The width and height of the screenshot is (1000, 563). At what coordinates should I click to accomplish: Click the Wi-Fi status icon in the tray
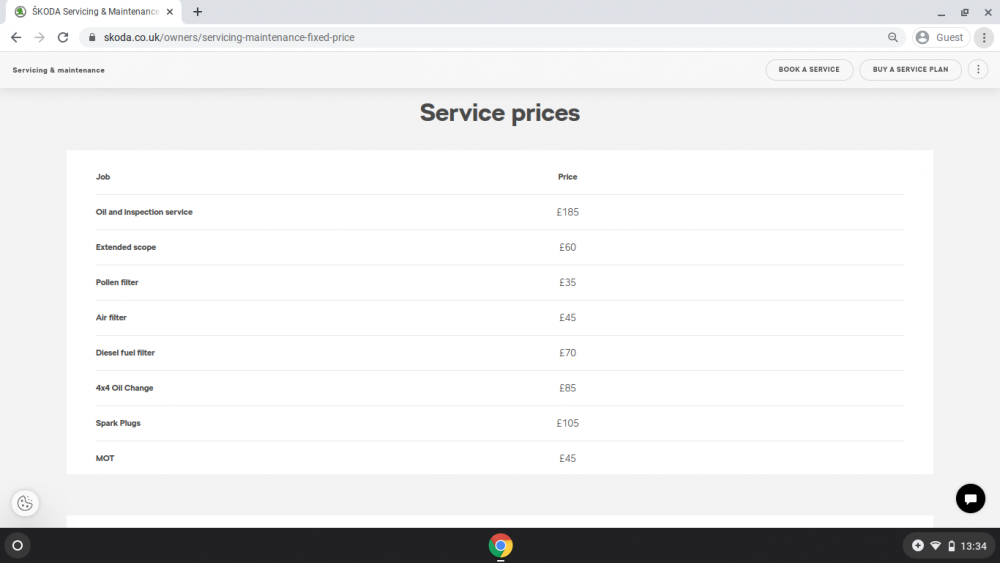935,546
